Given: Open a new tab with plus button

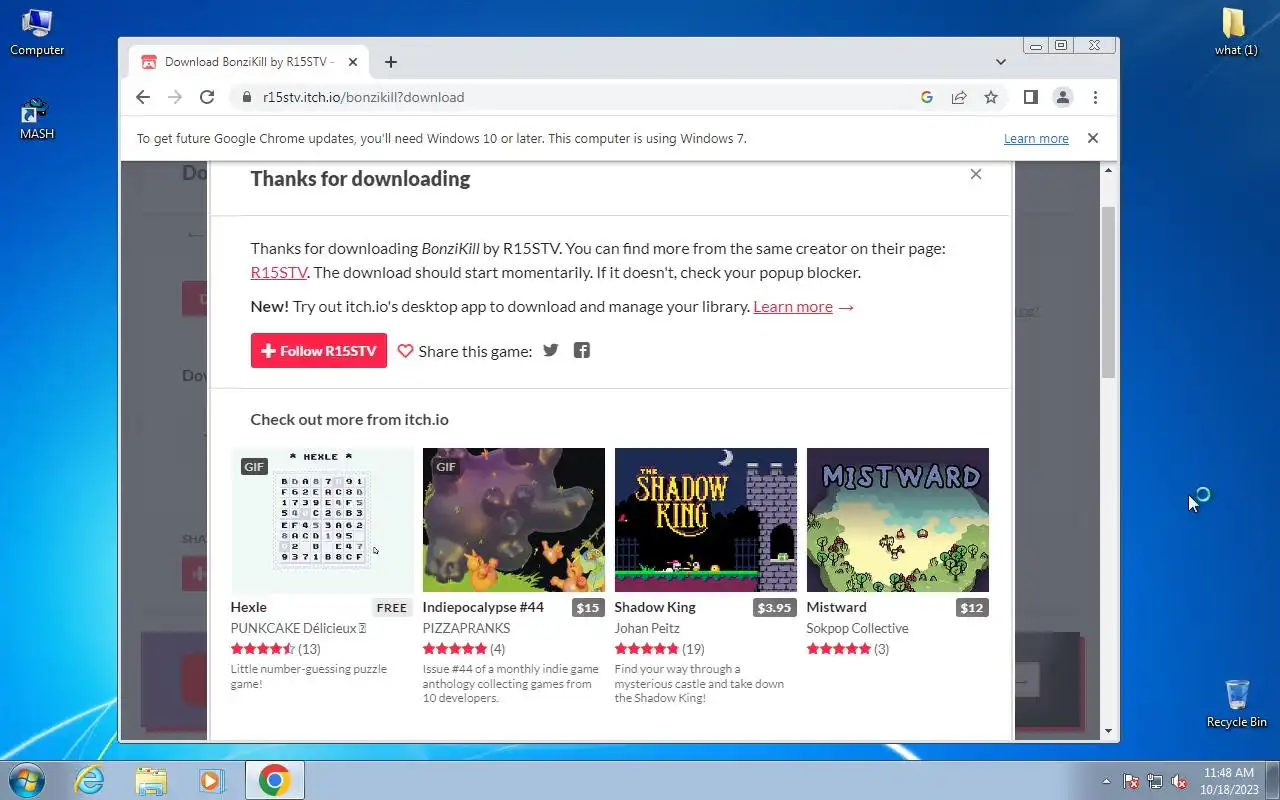Looking at the screenshot, I should coord(391,62).
